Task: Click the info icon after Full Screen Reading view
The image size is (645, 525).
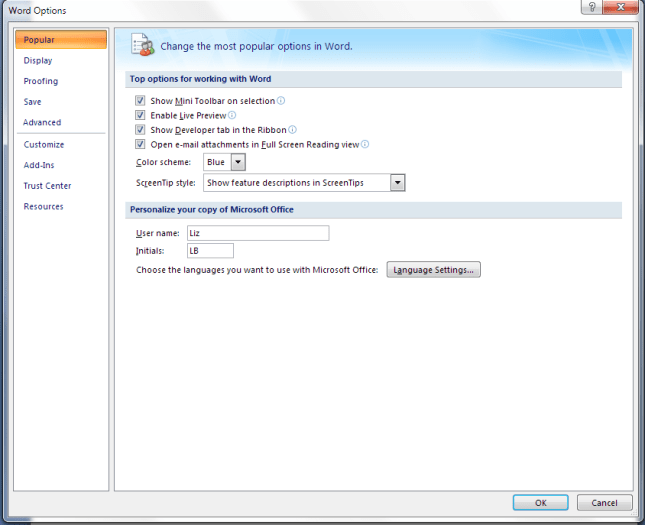Action: 365,144
